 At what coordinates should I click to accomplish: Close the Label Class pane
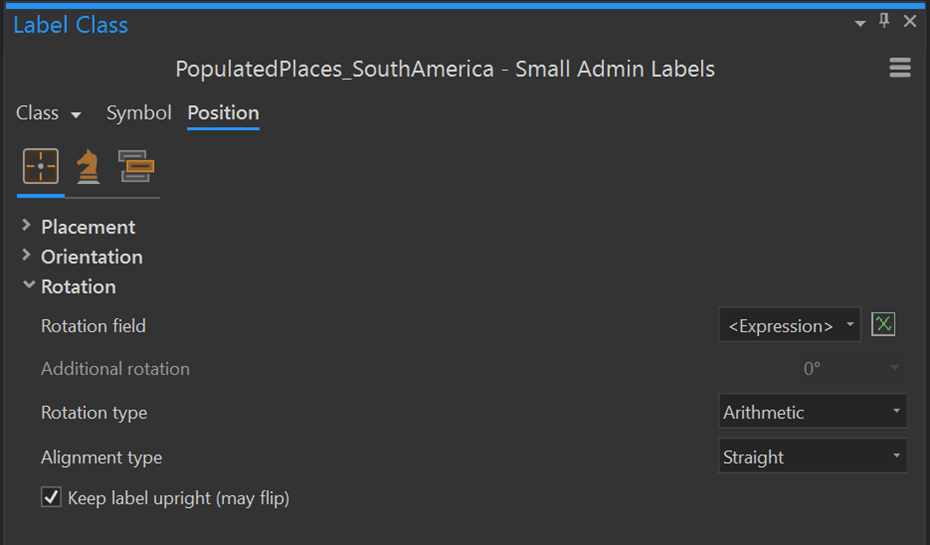coord(910,21)
